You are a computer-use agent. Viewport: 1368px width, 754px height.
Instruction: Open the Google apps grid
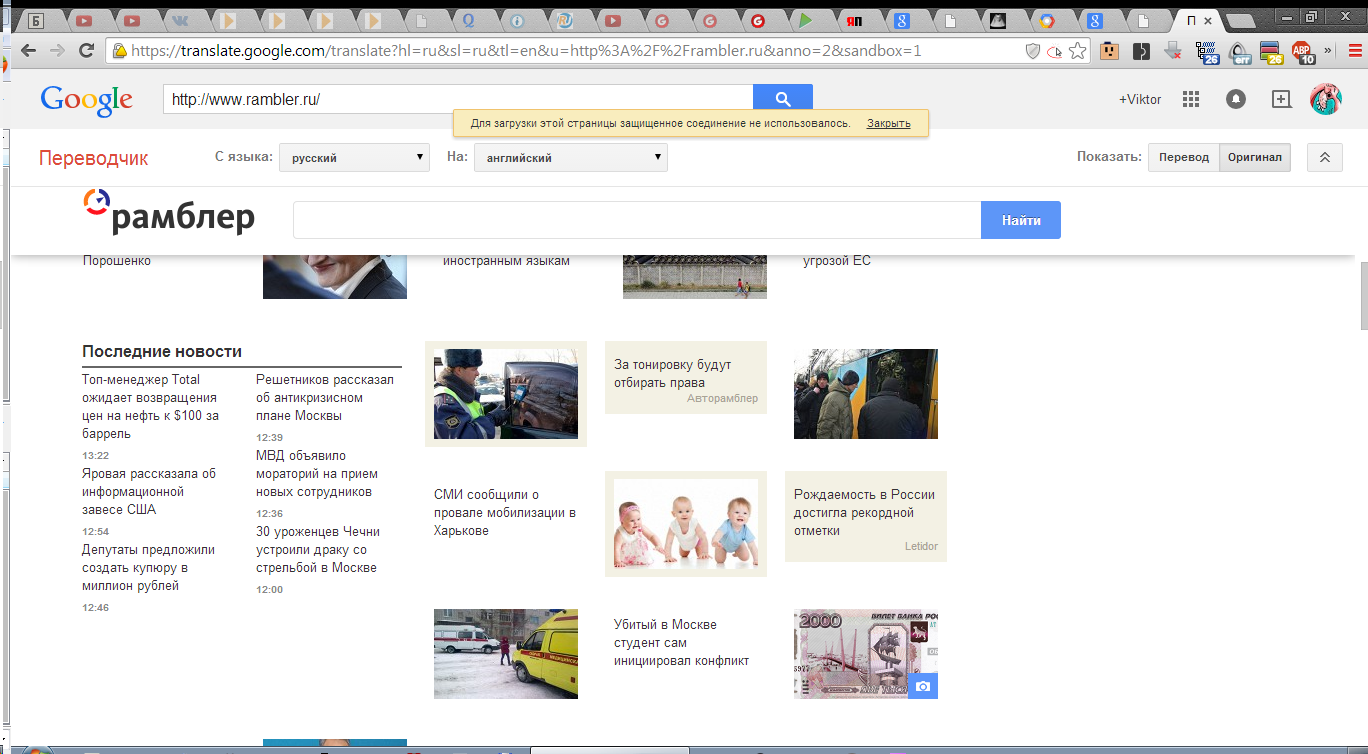click(x=1190, y=99)
